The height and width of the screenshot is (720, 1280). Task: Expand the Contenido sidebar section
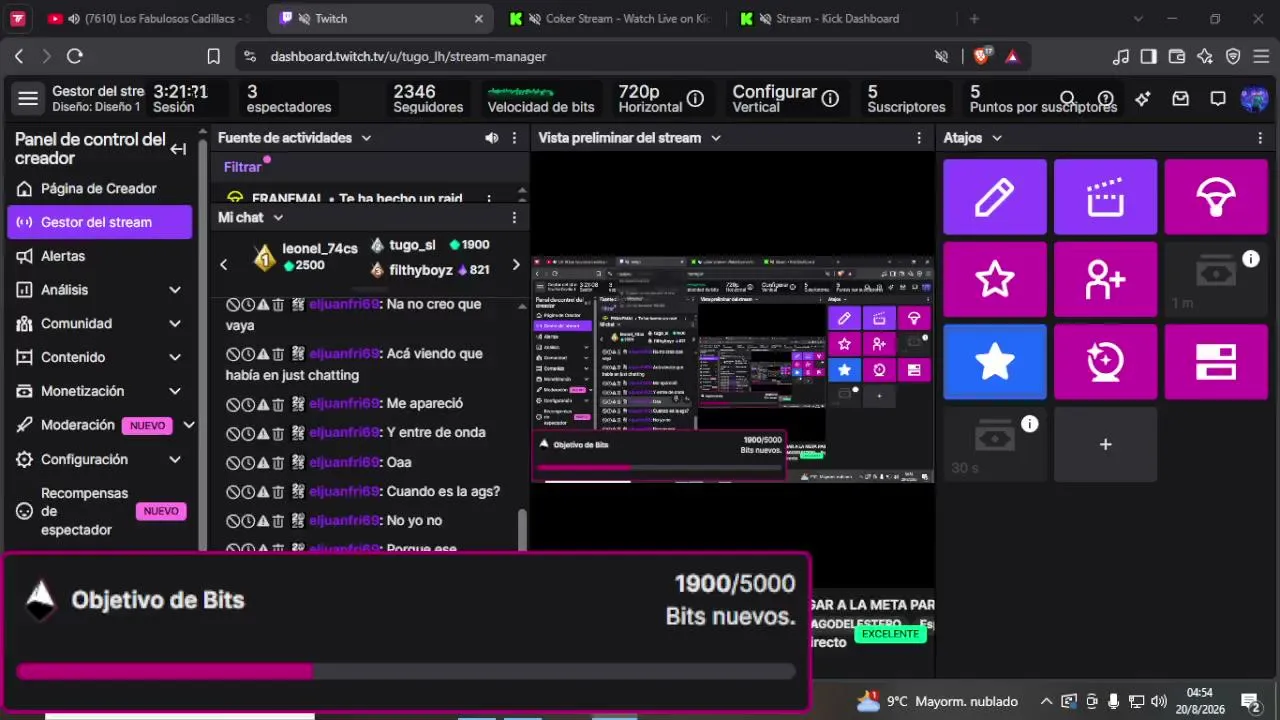tap(175, 357)
